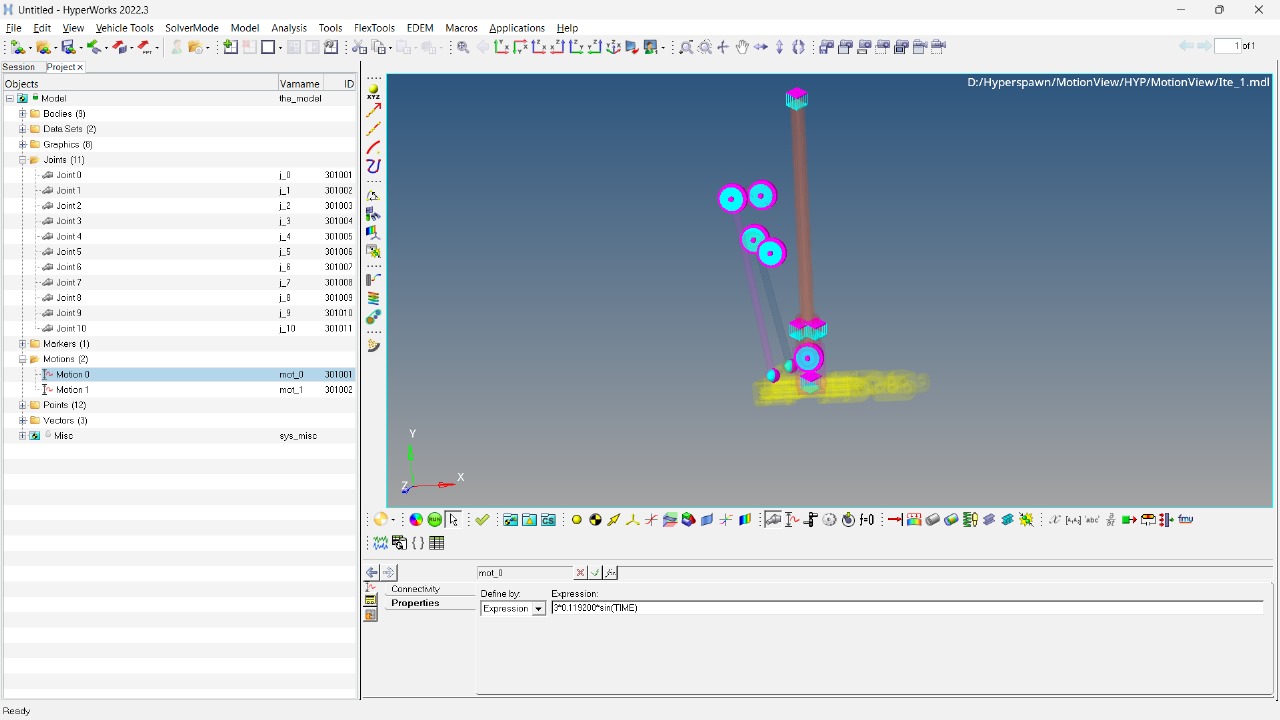Click the table/grid icon in bottom toolbar
This screenshot has height=720, width=1280.
click(x=437, y=543)
